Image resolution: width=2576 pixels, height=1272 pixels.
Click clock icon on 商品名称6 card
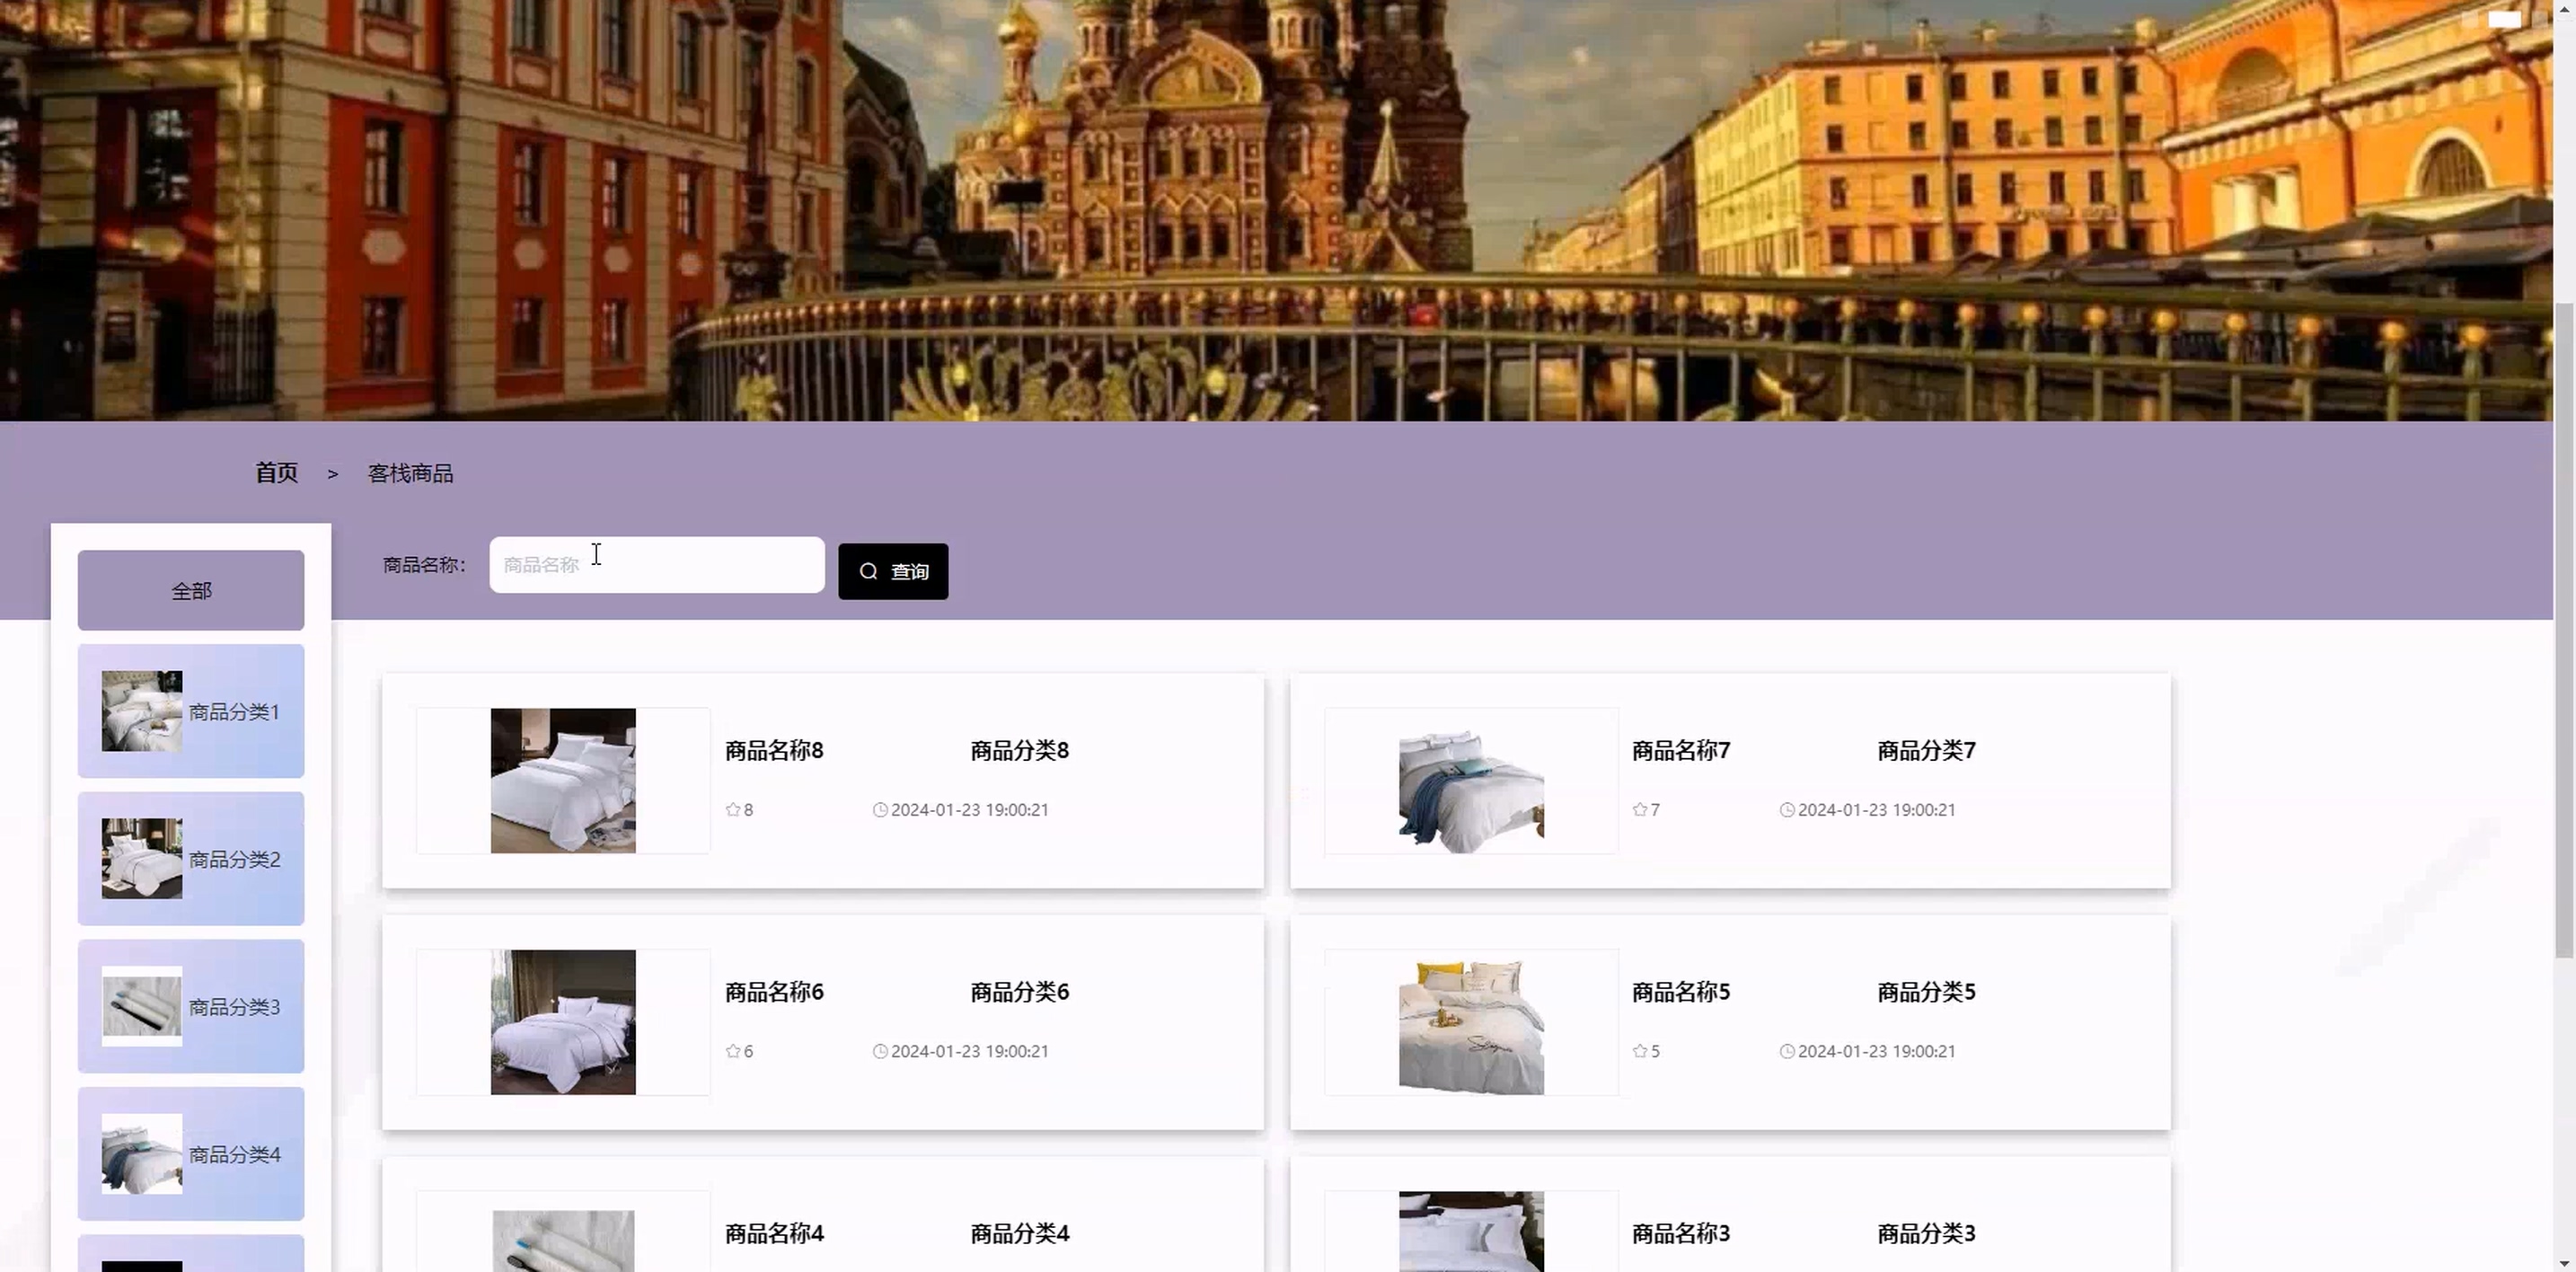click(x=880, y=1051)
